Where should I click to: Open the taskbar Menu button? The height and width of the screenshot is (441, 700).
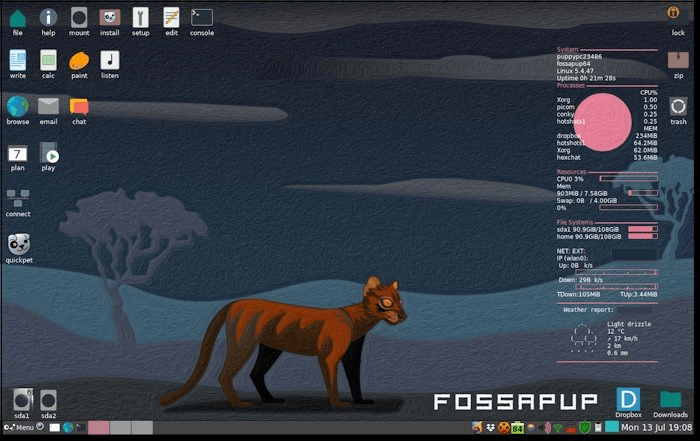point(19,427)
